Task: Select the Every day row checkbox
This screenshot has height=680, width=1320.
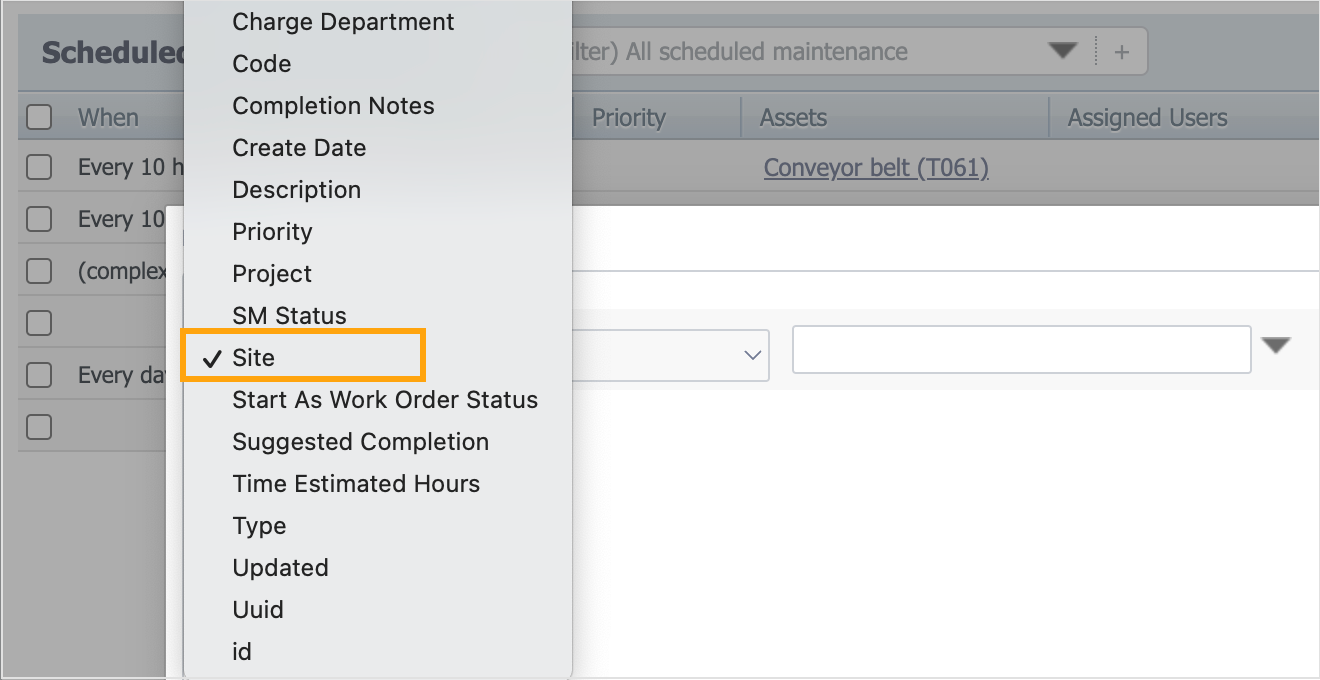Action: click(x=39, y=375)
